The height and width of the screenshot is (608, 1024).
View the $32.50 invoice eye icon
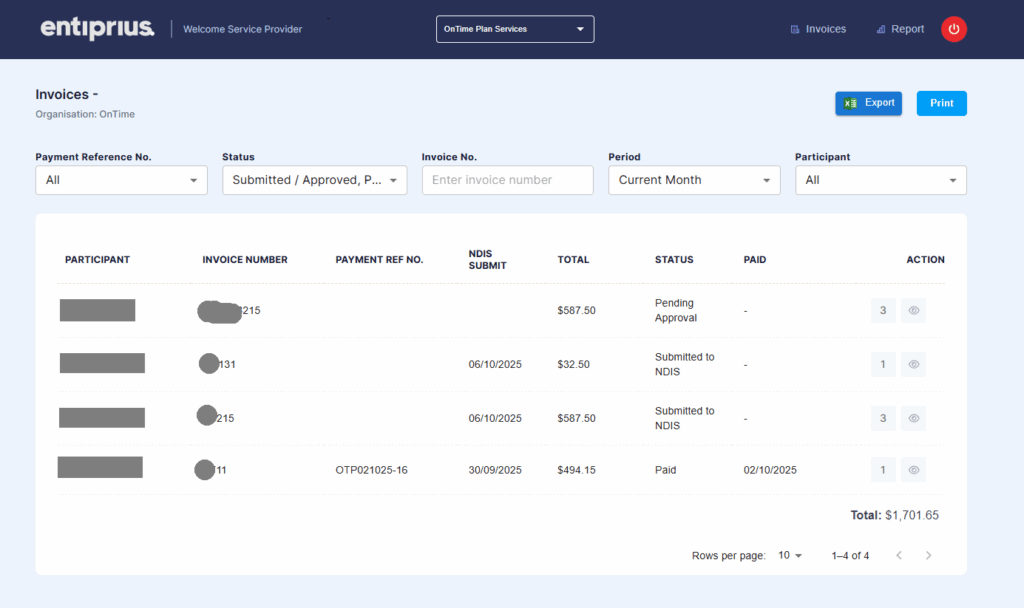913,365
